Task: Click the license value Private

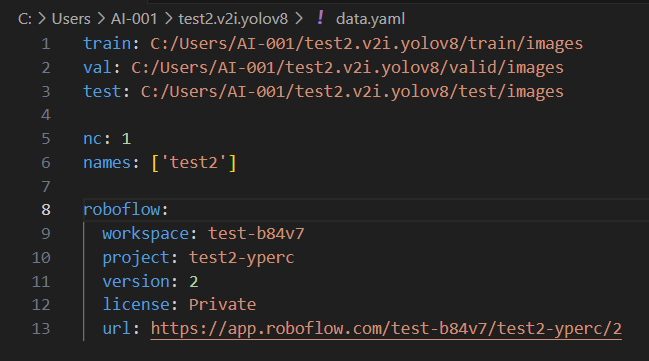Action: [x=222, y=305]
